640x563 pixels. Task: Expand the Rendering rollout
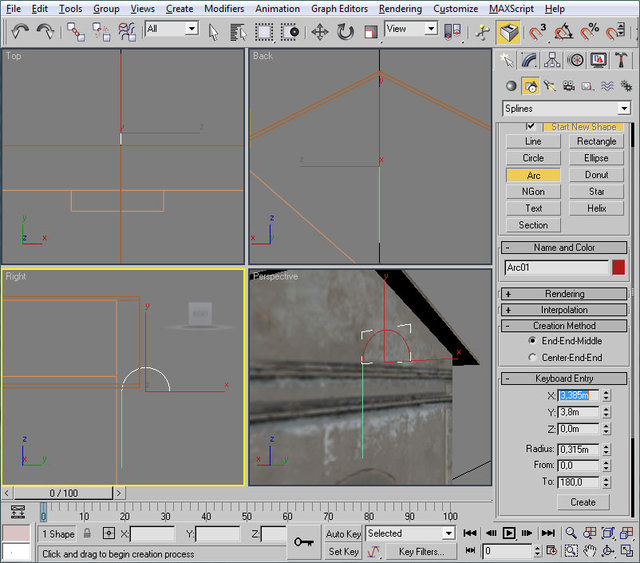[x=565, y=294]
